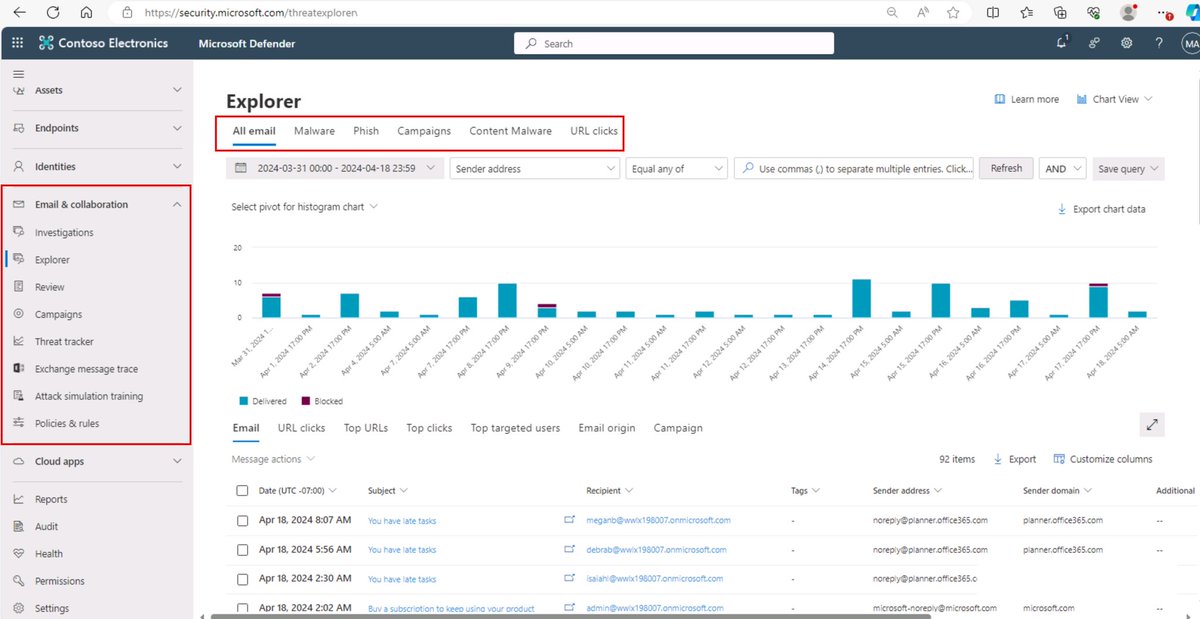Click the Export chart data icon
Screen dimensions: 1200x619
1062,209
